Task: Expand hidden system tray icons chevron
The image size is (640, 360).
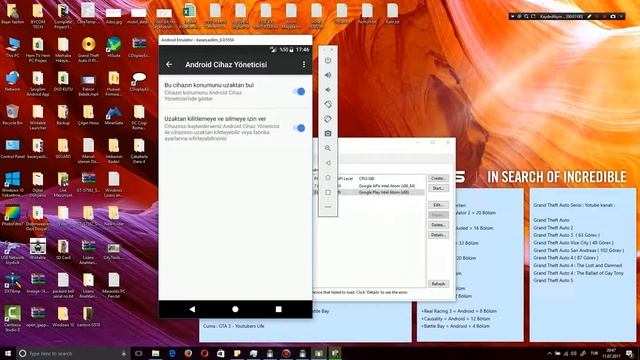Action: (549, 353)
